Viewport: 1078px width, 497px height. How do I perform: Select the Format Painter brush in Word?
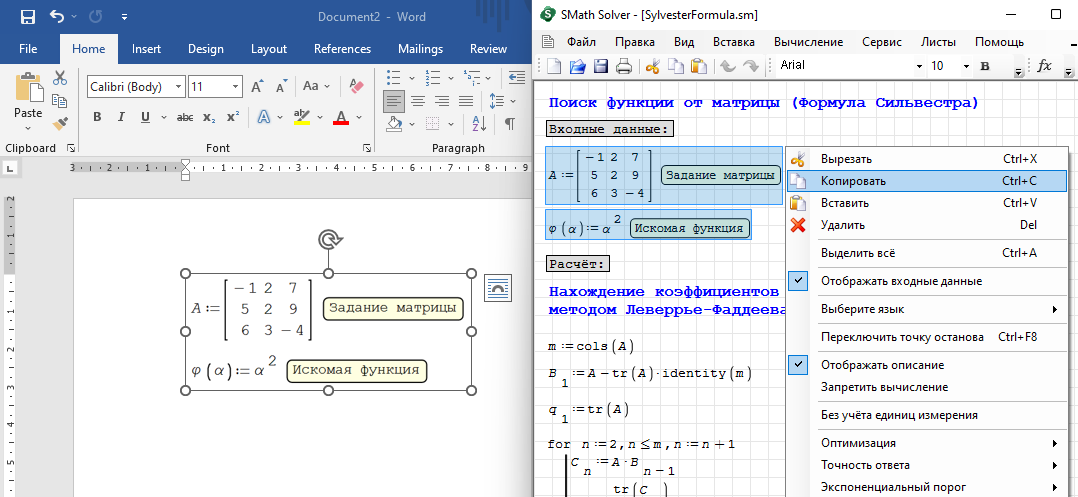(x=60, y=124)
